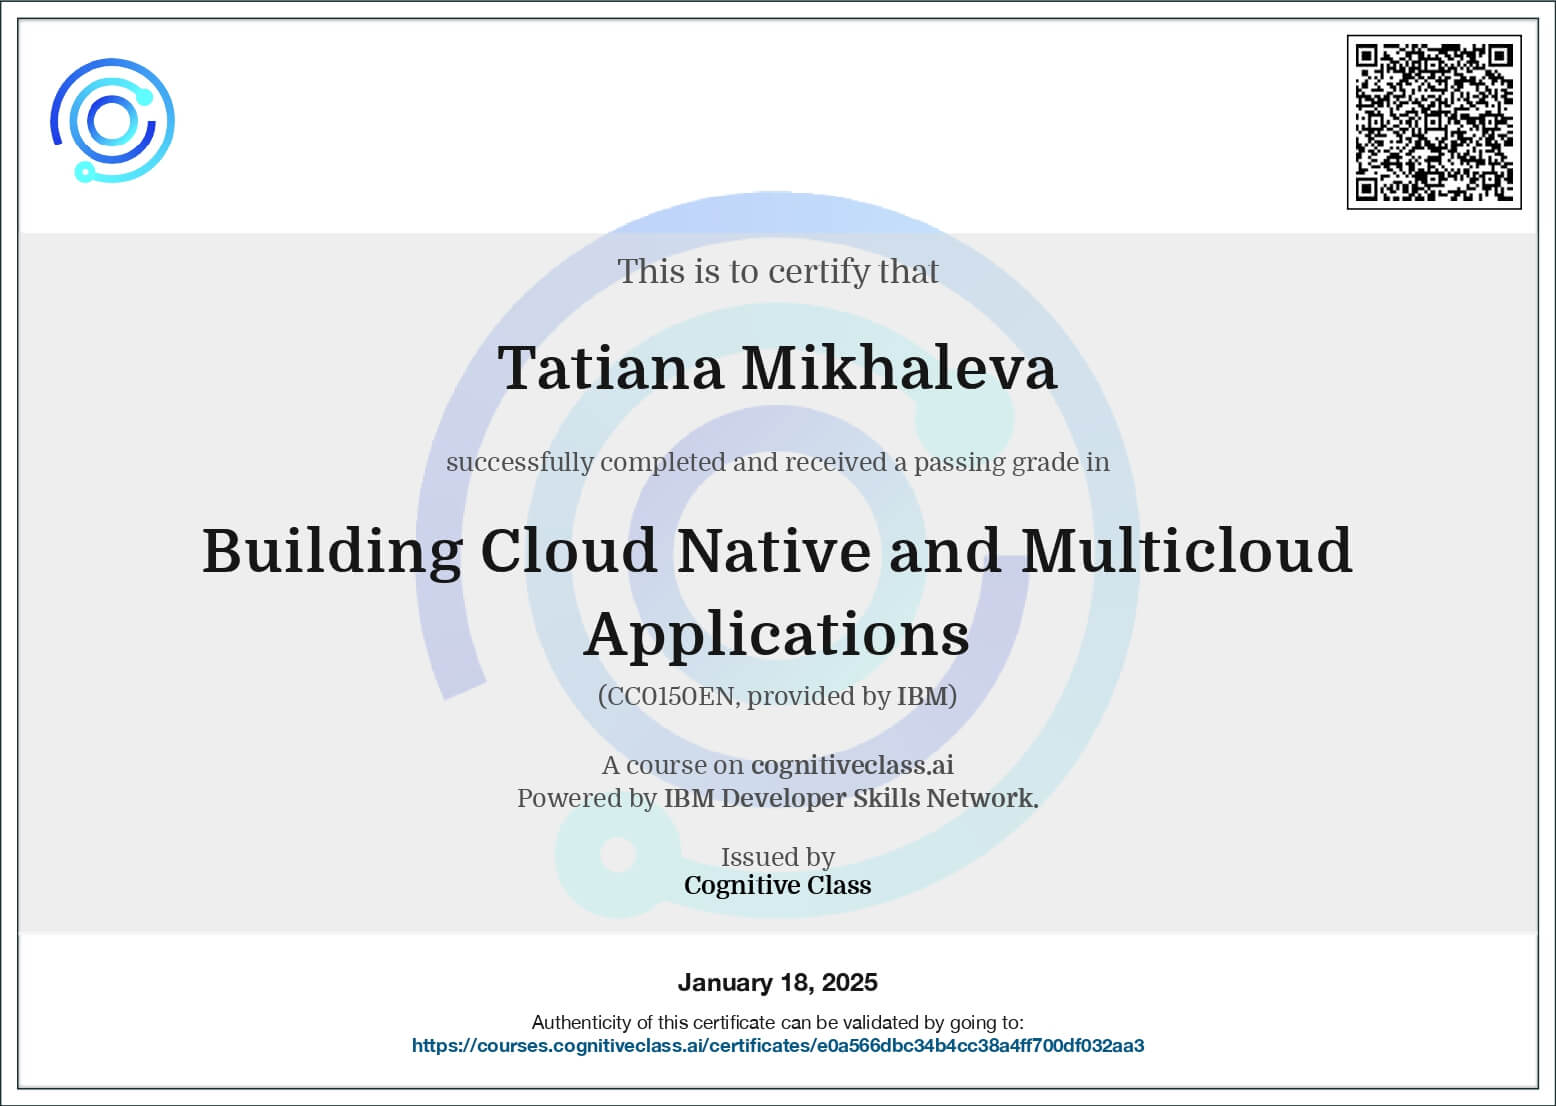Click 'successfully completed and received a passing grade in'

pos(777,462)
